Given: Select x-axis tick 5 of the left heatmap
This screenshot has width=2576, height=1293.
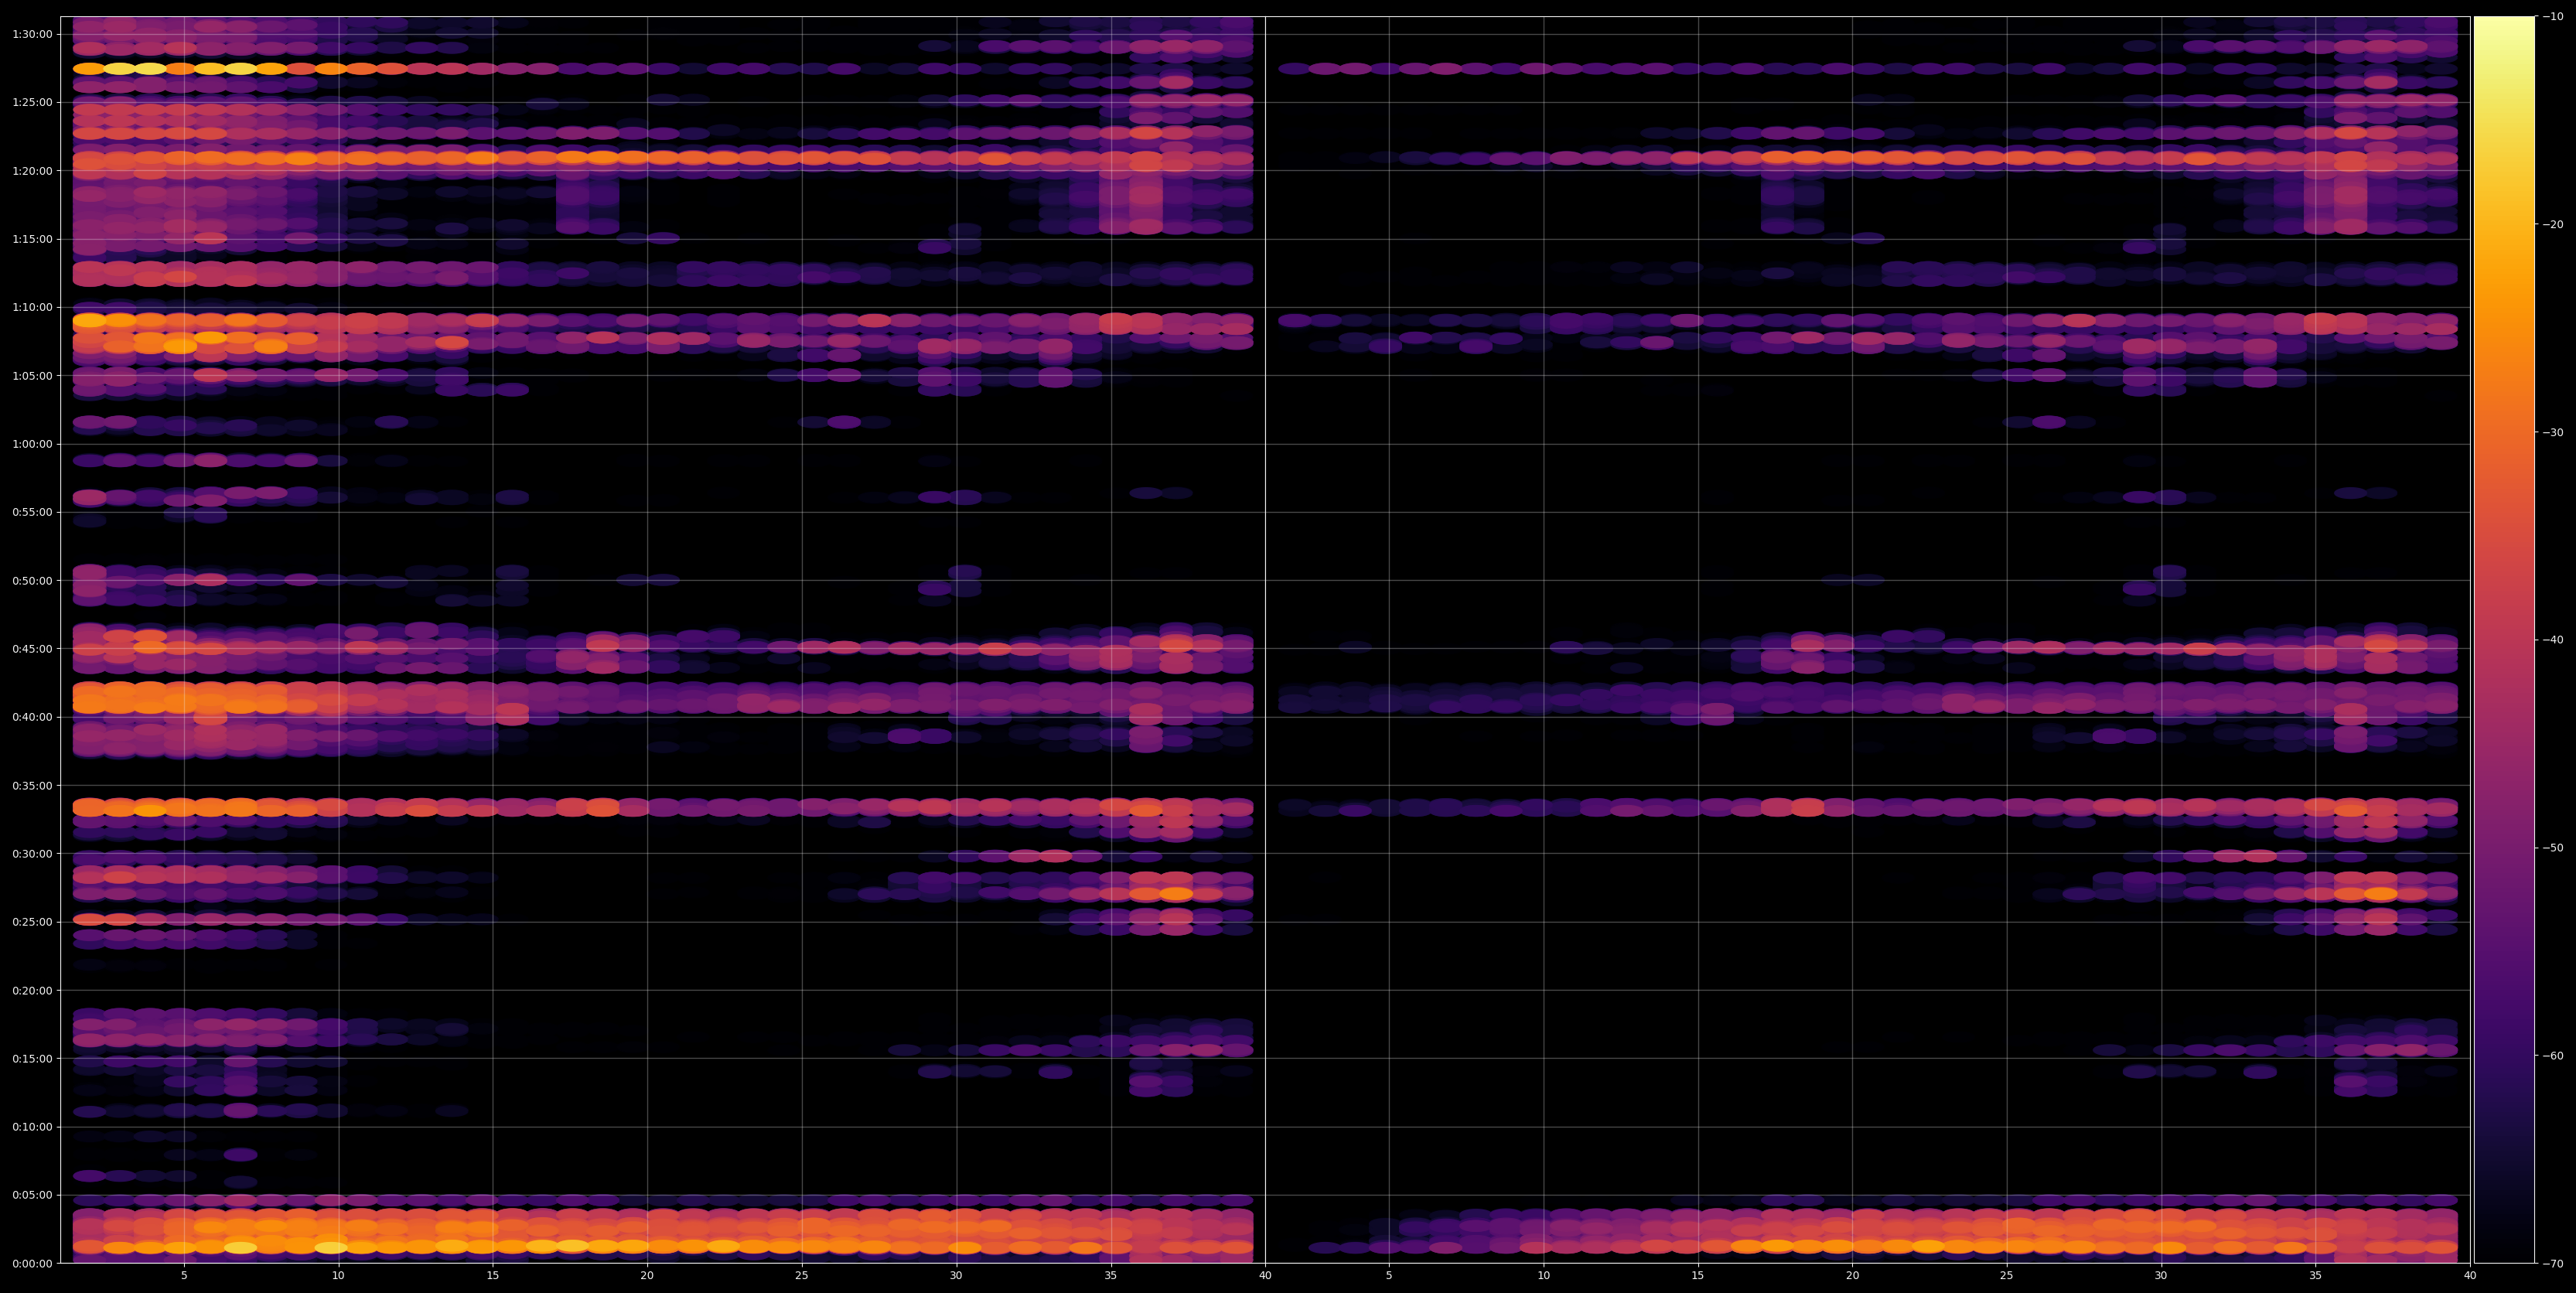Looking at the screenshot, I should tap(184, 1276).
